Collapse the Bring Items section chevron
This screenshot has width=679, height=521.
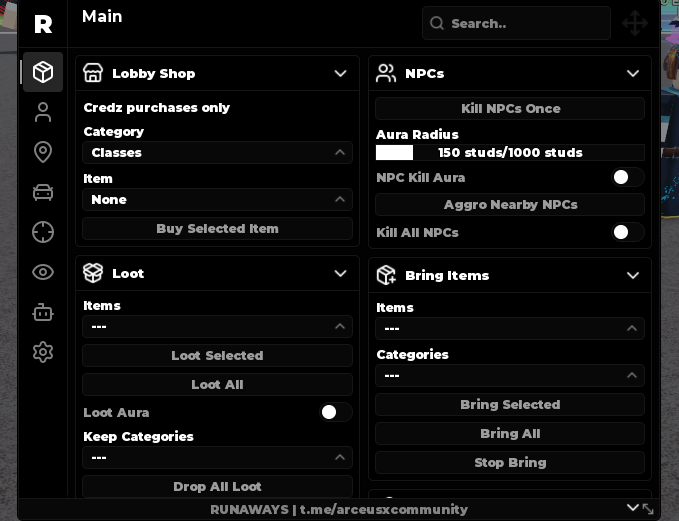633,275
